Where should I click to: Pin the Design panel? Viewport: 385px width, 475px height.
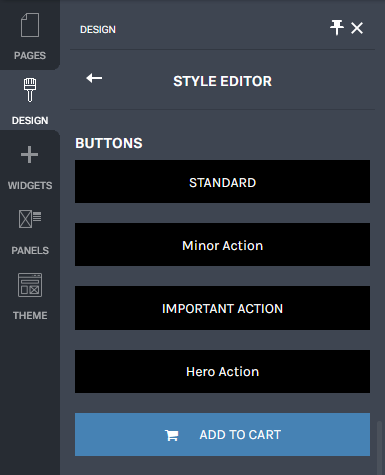point(337,27)
